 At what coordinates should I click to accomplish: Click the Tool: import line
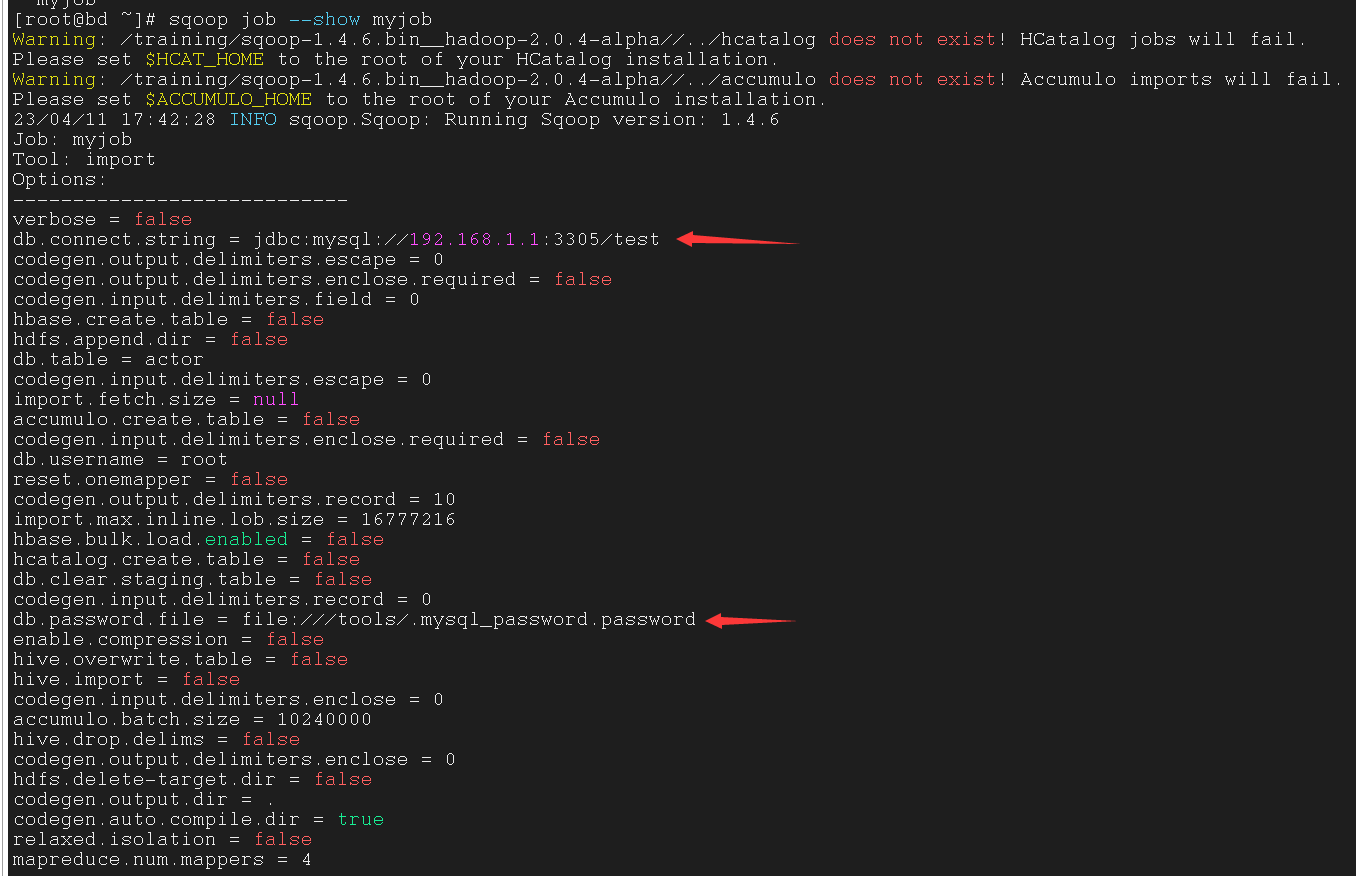[x=84, y=160]
